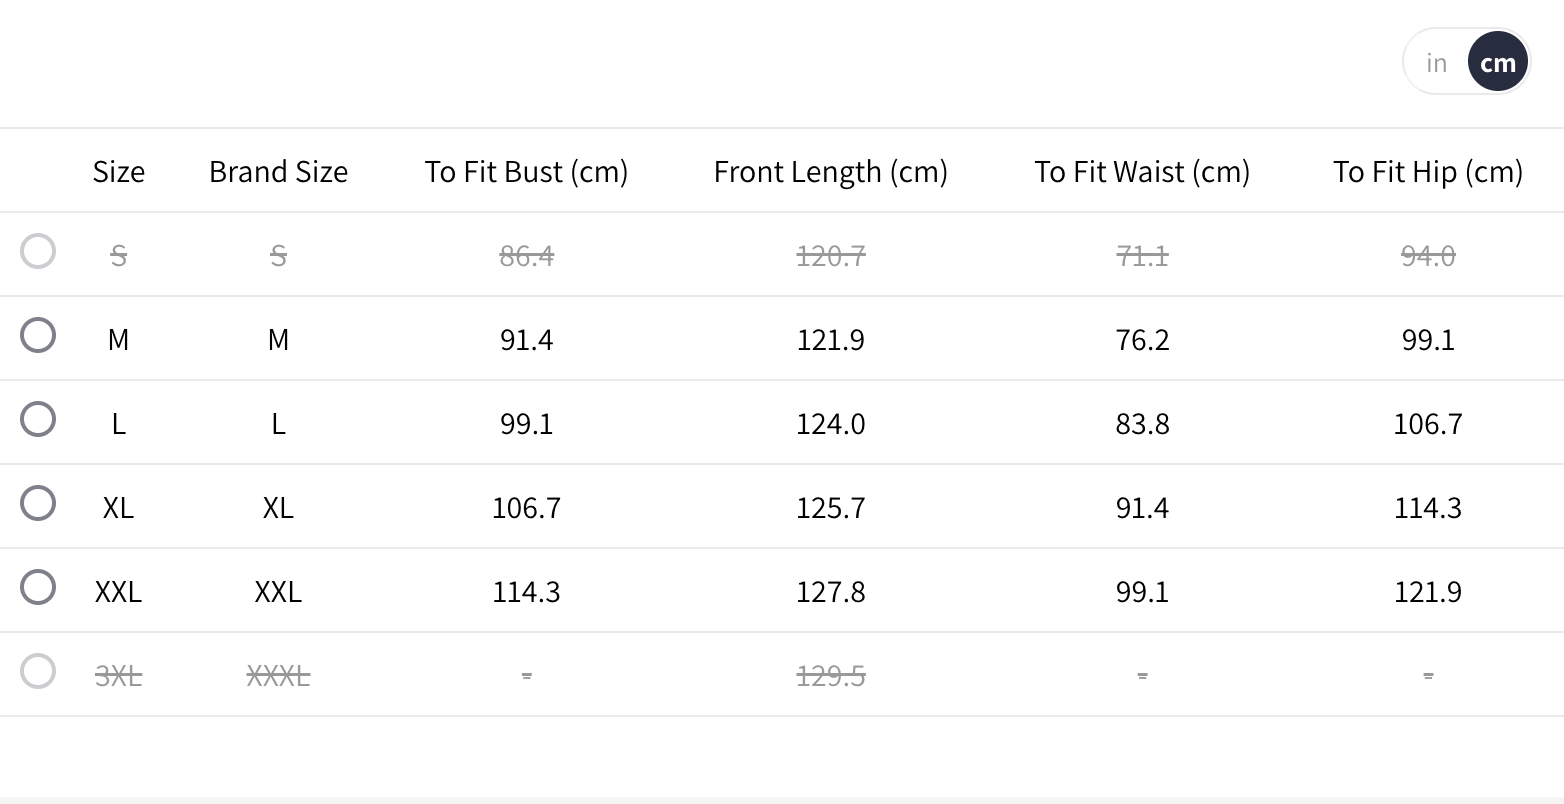Click the 124.0 front length for L
Viewport: 1564px width, 804px height.
pos(830,424)
